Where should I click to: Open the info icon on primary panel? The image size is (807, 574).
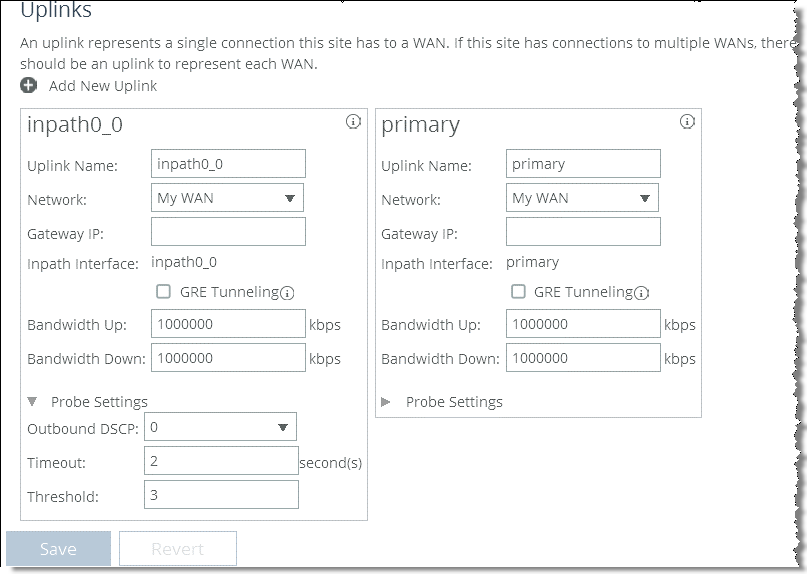pyautogui.click(x=687, y=121)
